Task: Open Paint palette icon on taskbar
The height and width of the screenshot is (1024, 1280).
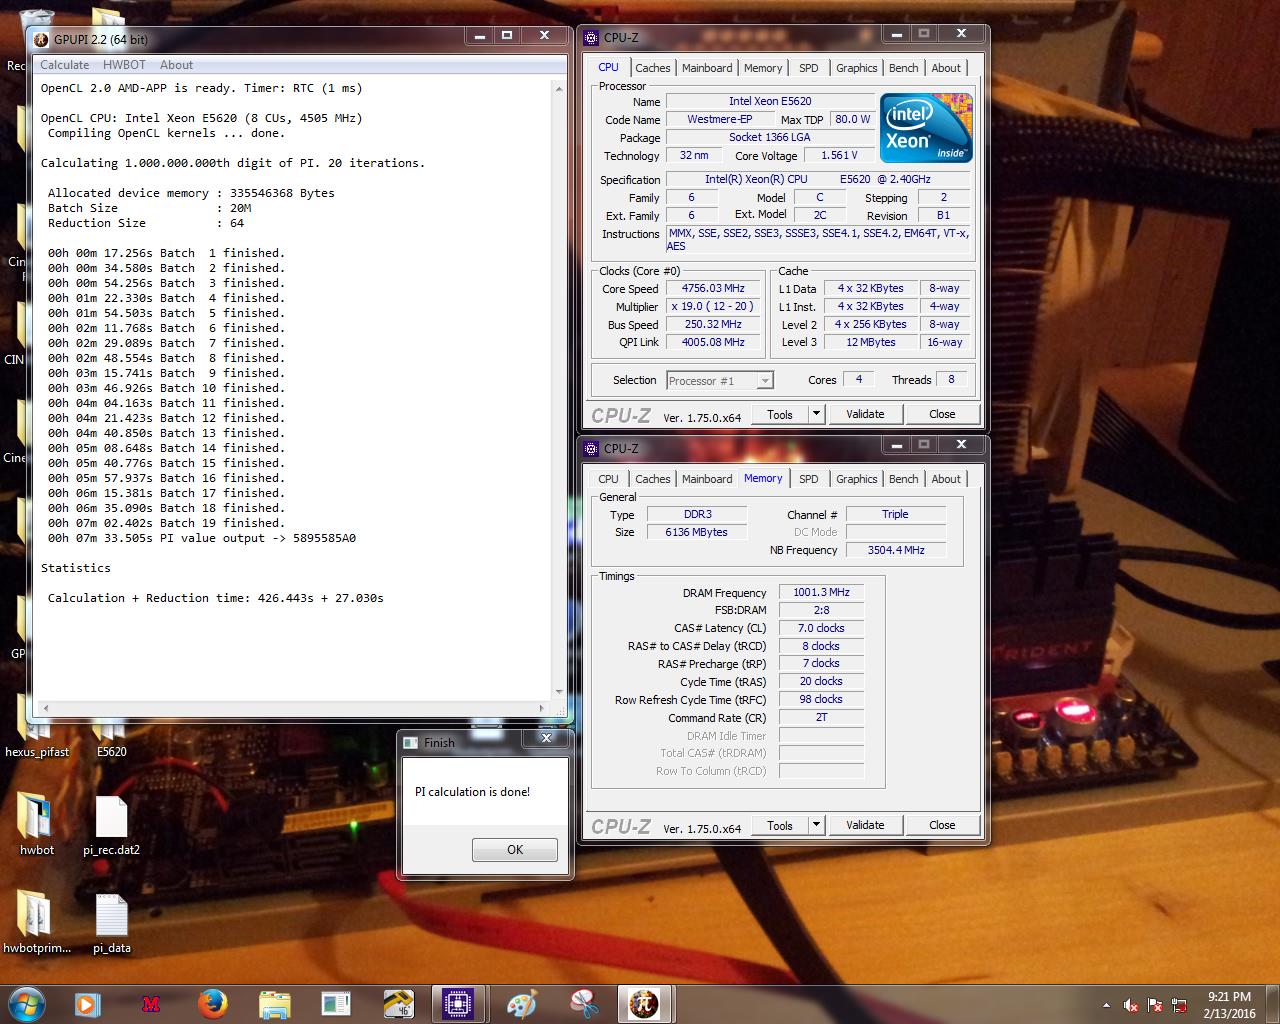Action: click(521, 1003)
